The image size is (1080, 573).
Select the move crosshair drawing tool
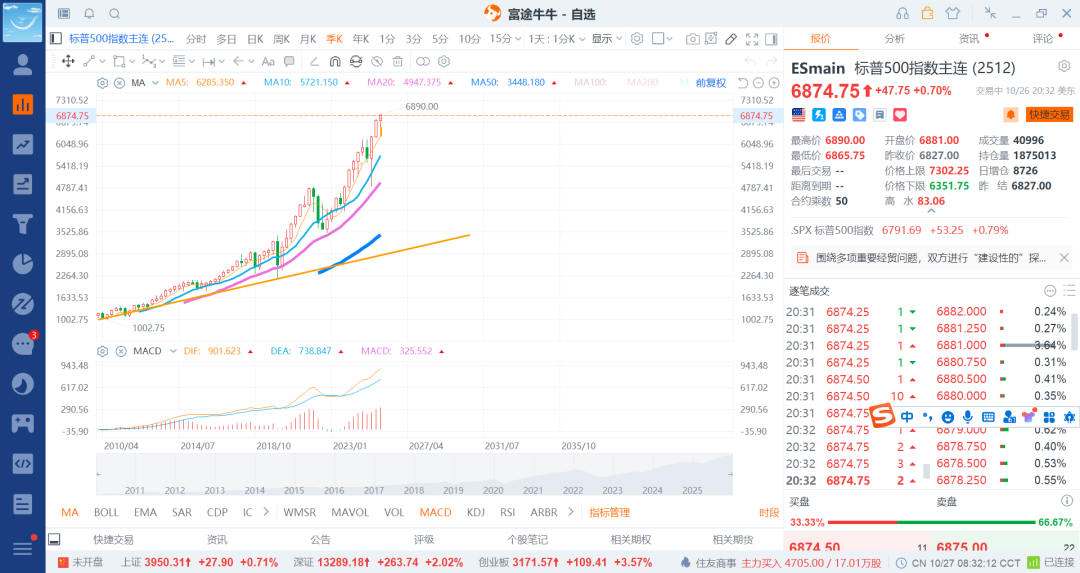(68, 61)
